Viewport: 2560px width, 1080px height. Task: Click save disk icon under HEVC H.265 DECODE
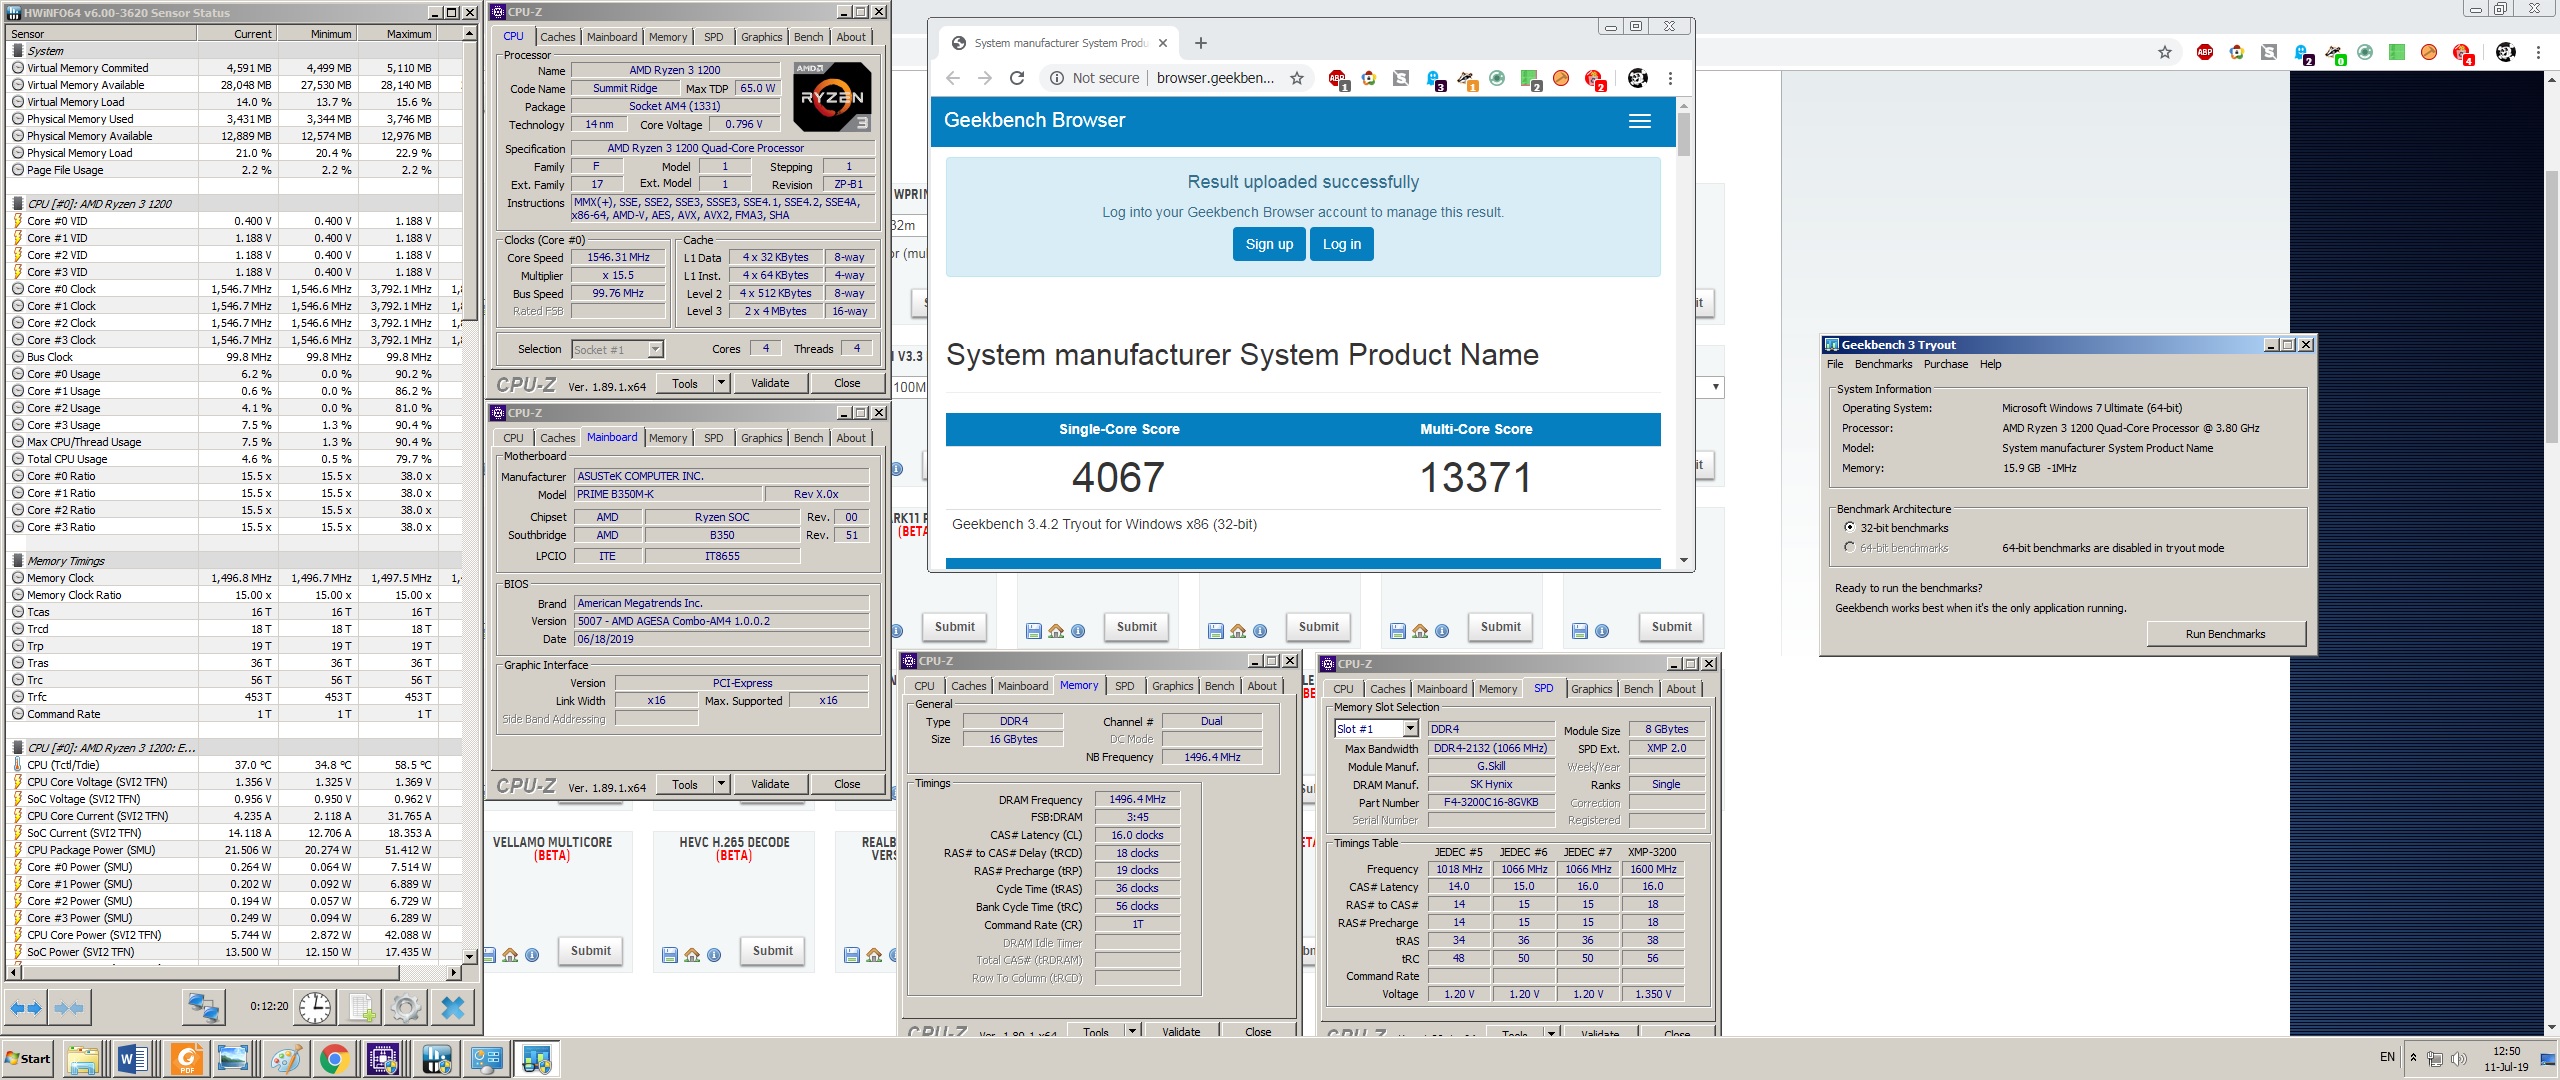[670, 955]
